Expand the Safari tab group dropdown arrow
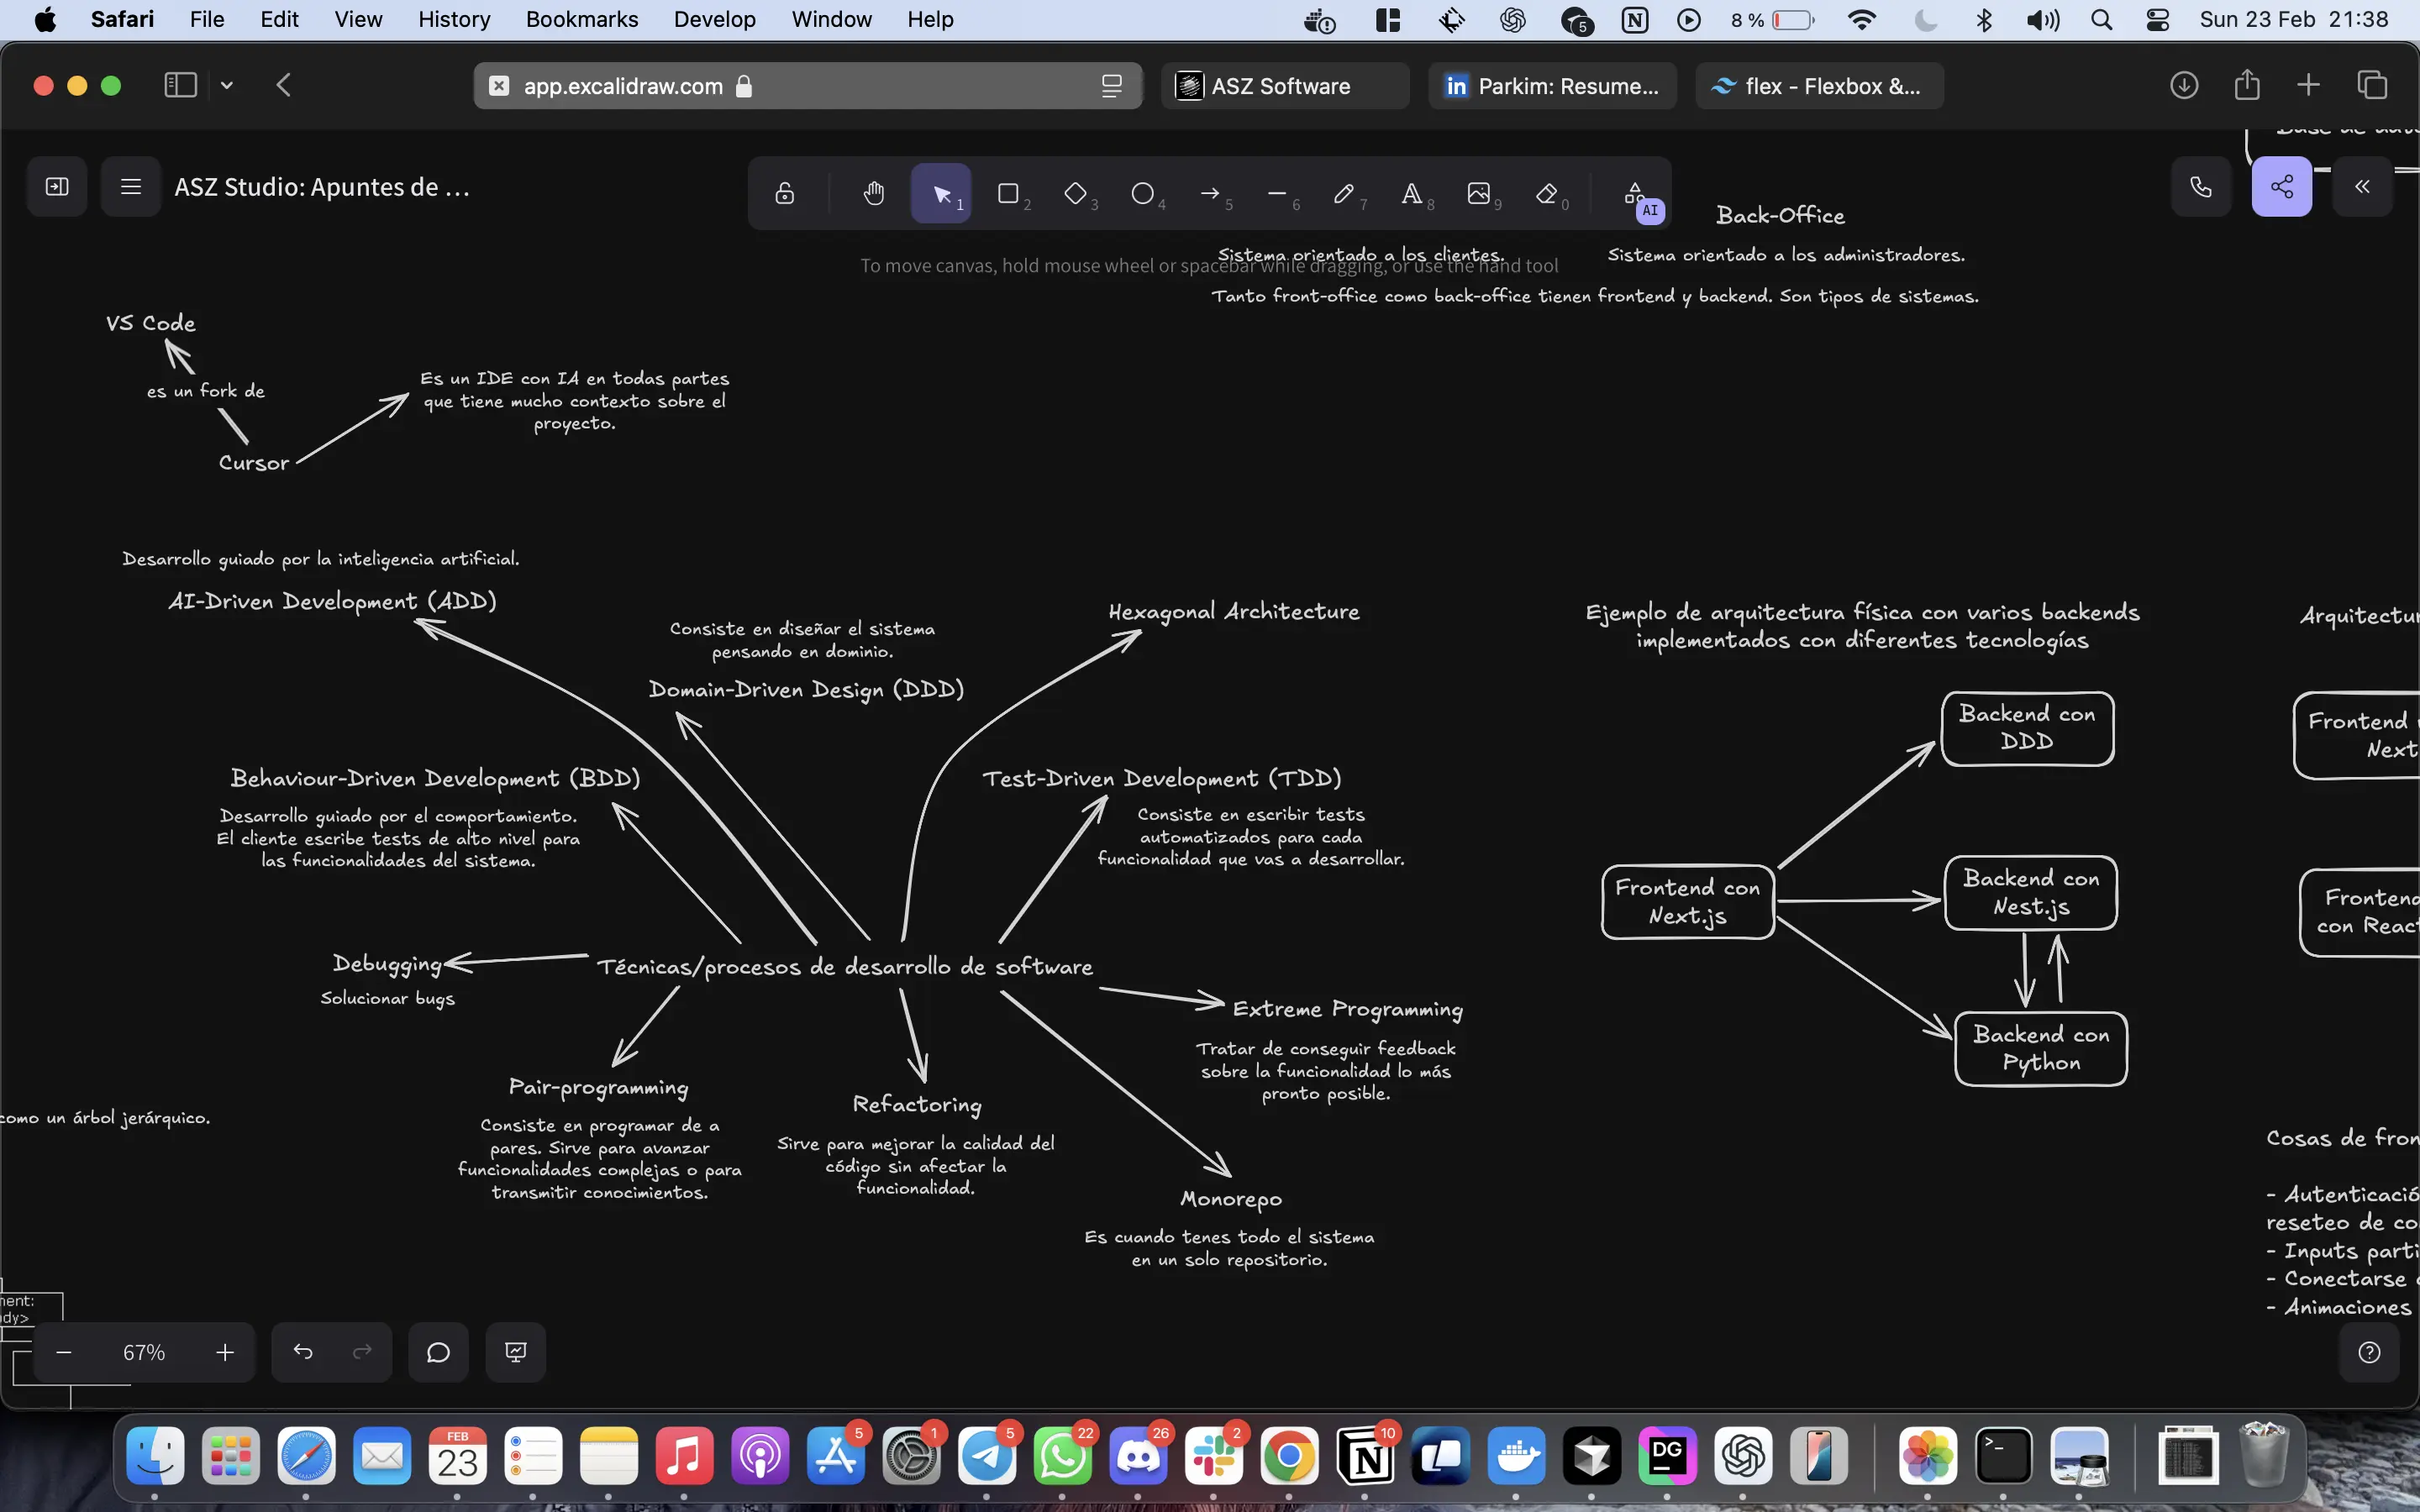The image size is (2420, 1512). [227, 85]
